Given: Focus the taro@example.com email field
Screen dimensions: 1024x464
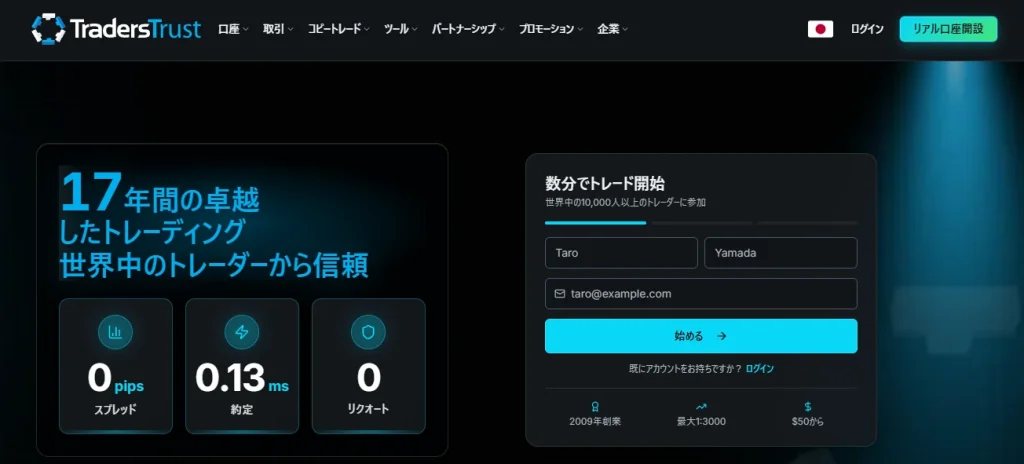Looking at the screenshot, I should (x=701, y=294).
